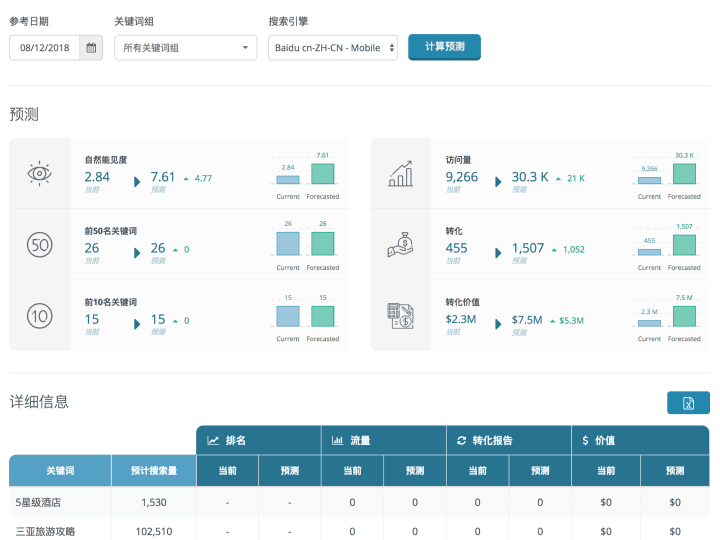The height and width of the screenshot is (540, 720).
Task: Click the refresh icon beside 转化报告
Action: click(x=461, y=441)
